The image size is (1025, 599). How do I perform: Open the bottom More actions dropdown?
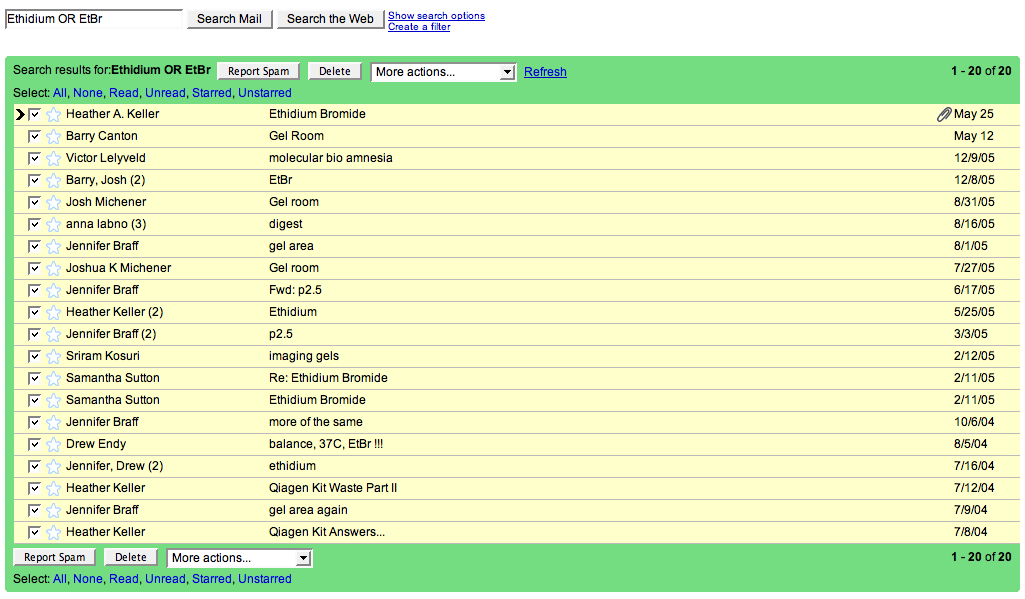[x=239, y=558]
